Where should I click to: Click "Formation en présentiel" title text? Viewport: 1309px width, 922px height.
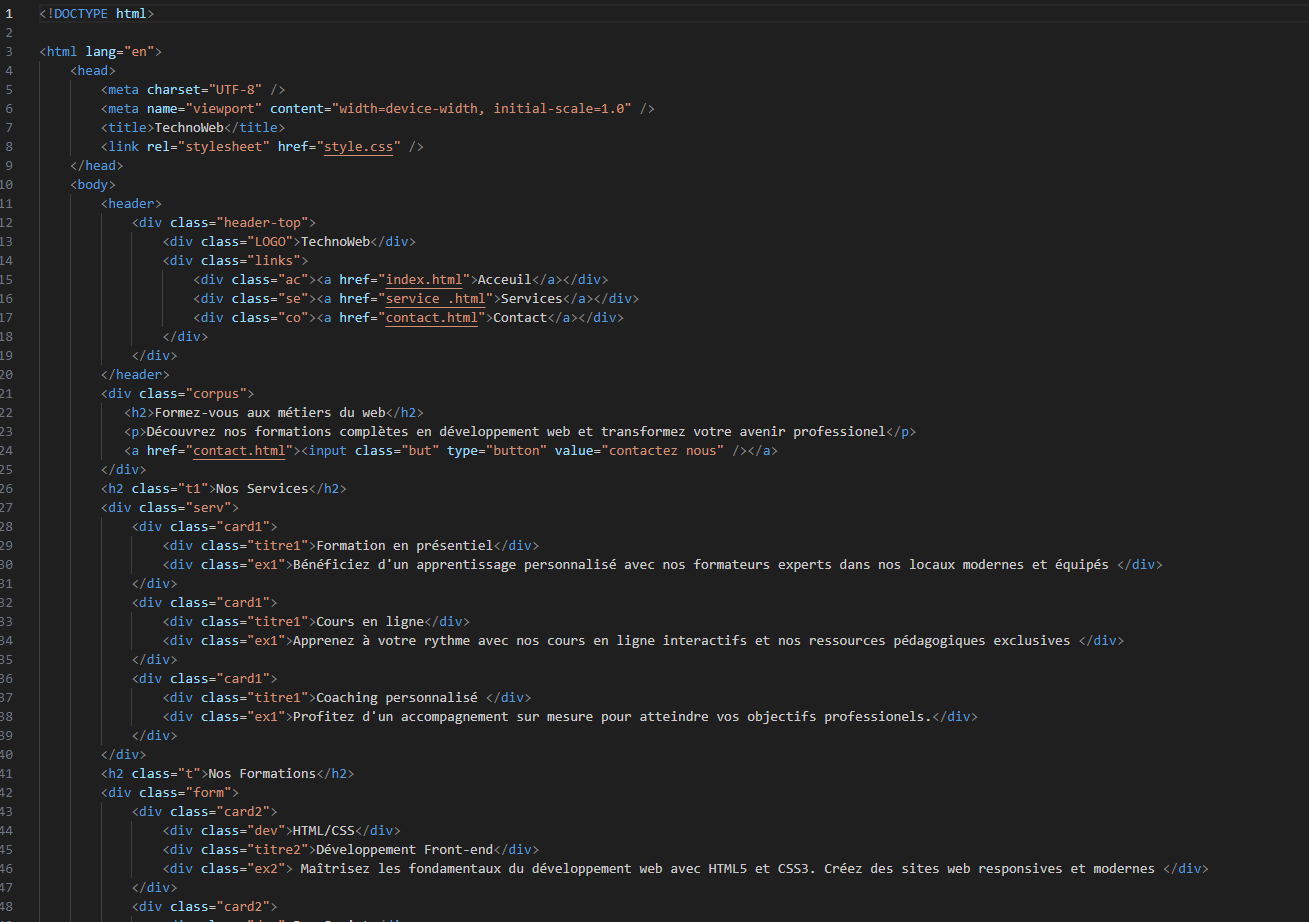point(405,545)
